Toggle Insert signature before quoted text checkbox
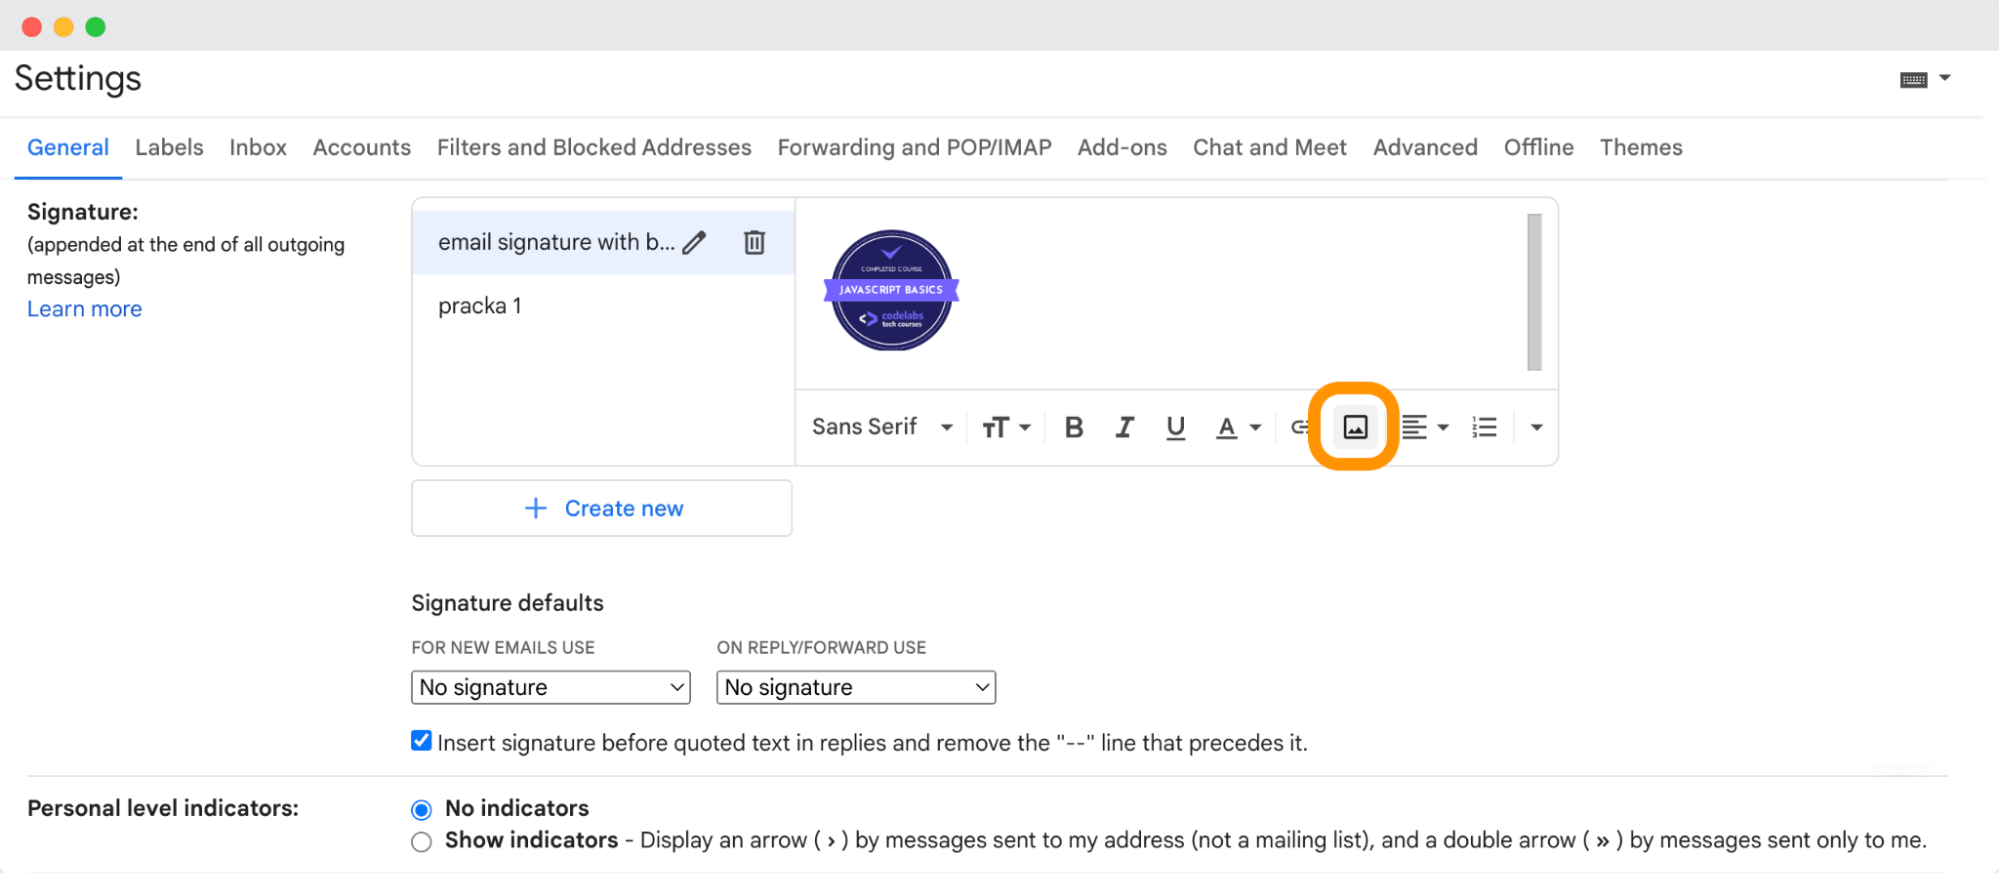The height and width of the screenshot is (873, 1999). (x=422, y=741)
